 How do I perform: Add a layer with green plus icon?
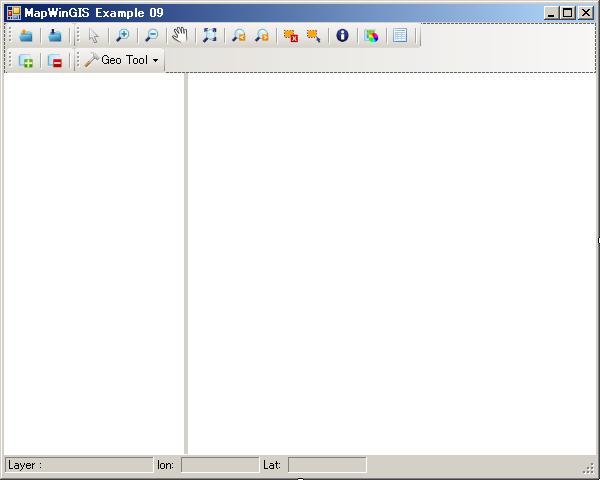click(26, 61)
